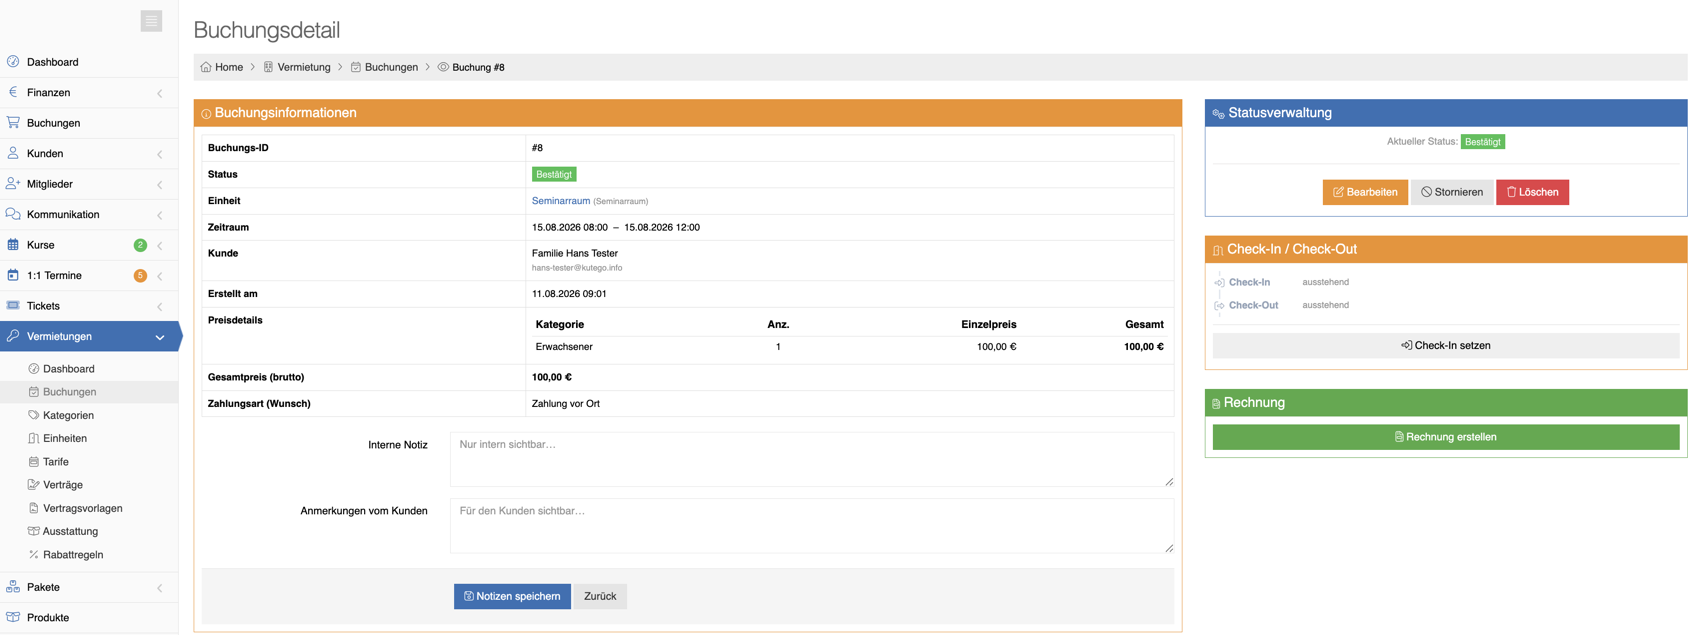Click the Finanzen euro icon
Viewport: 1693px width, 635px height.
(x=13, y=92)
